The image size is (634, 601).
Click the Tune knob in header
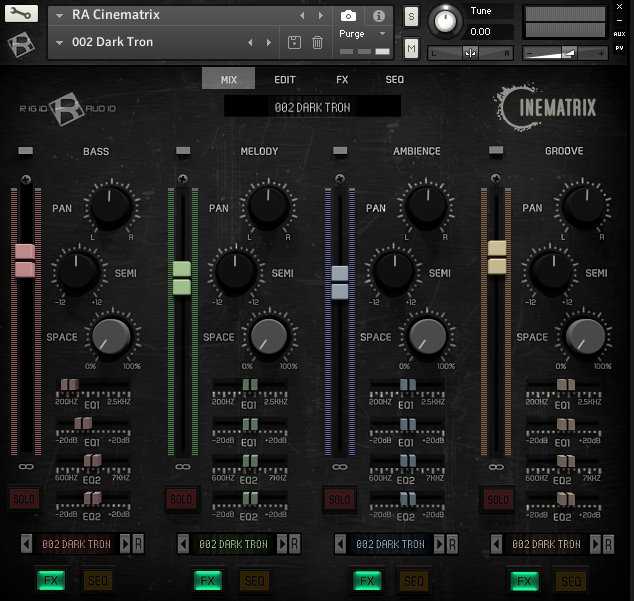pyautogui.click(x=445, y=20)
